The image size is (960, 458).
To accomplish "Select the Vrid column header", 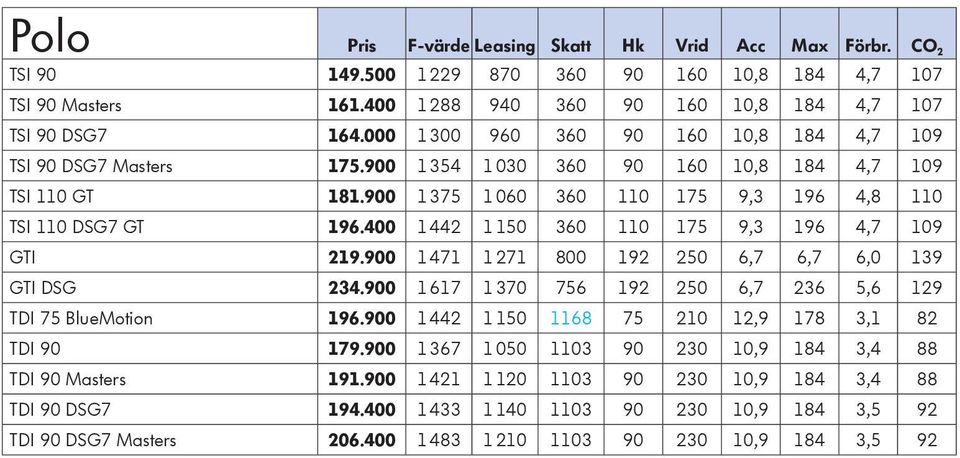I will pos(692,45).
